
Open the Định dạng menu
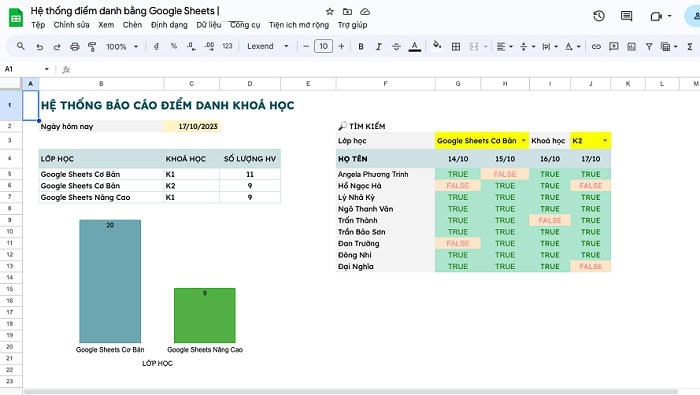(x=169, y=25)
